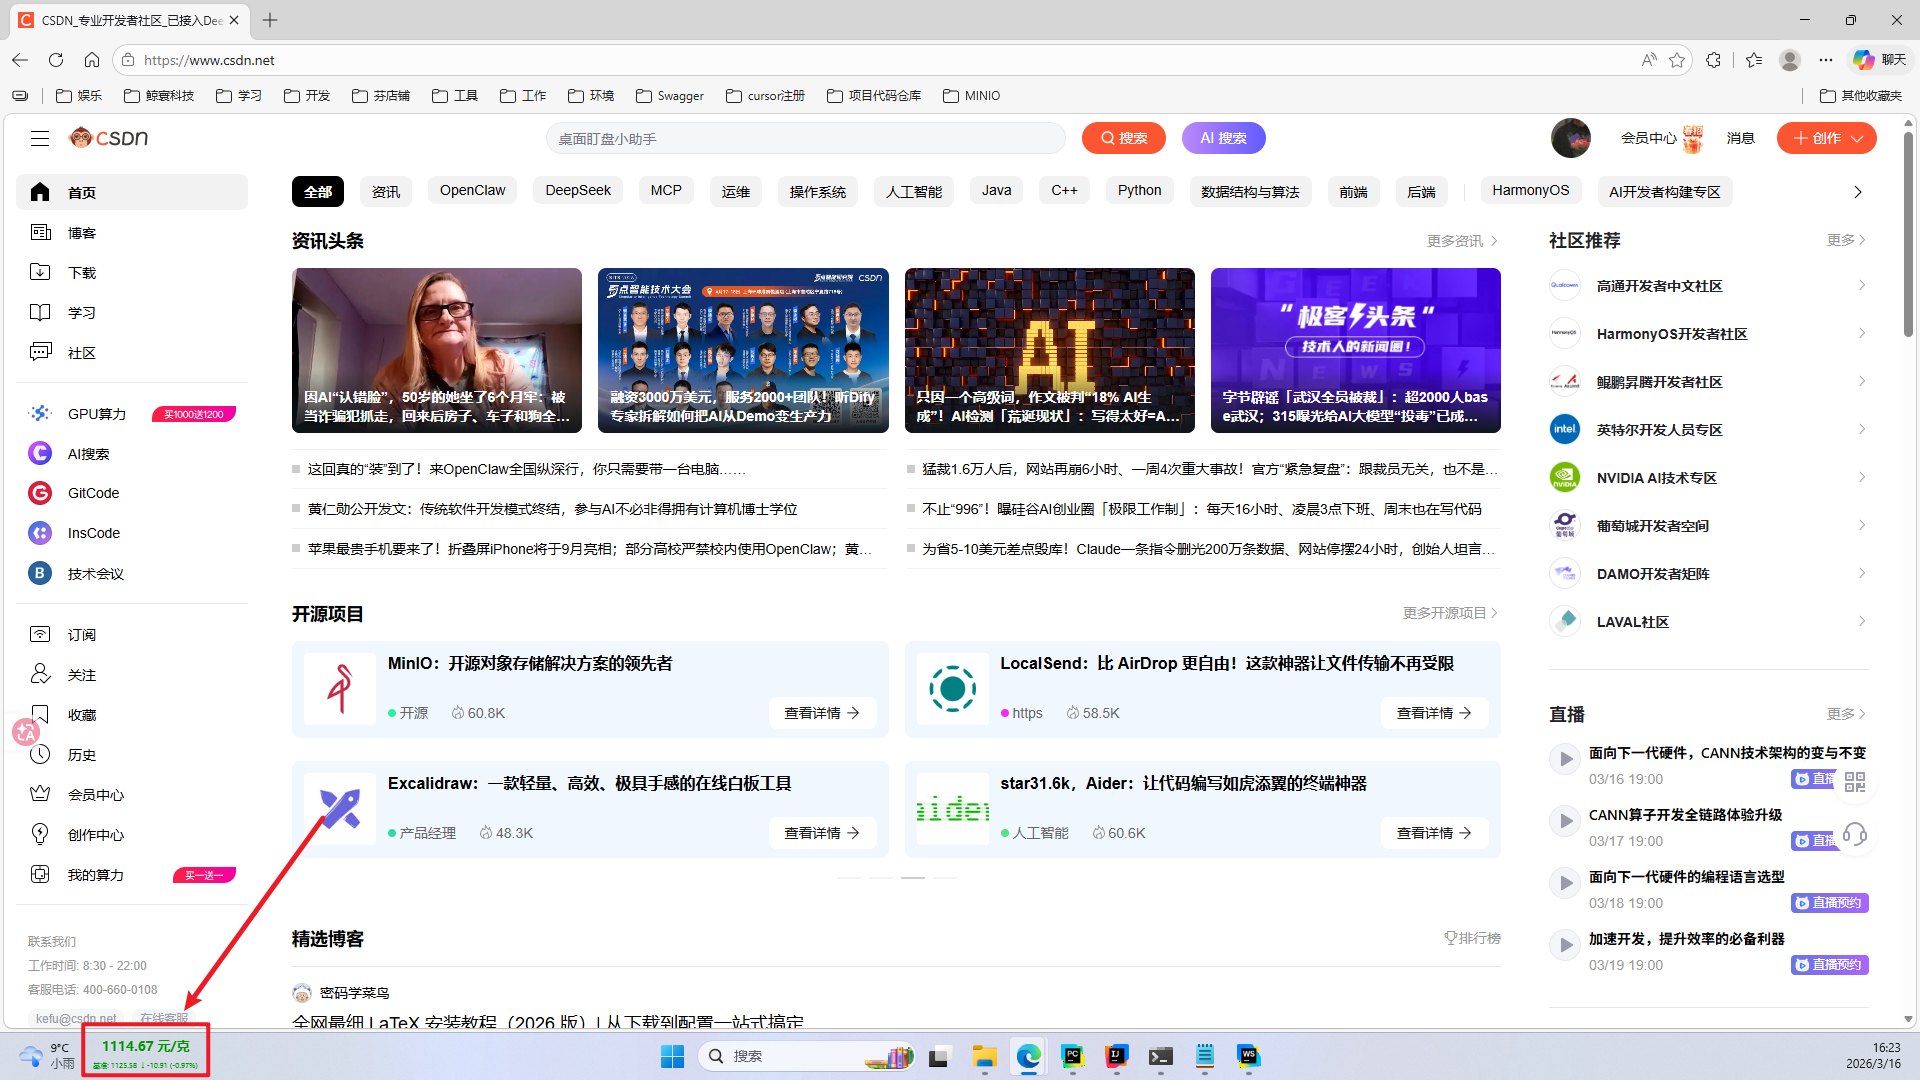Open 查看详情 for the MinIO project
This screenshot has width=1920, height=1080.
822,713
